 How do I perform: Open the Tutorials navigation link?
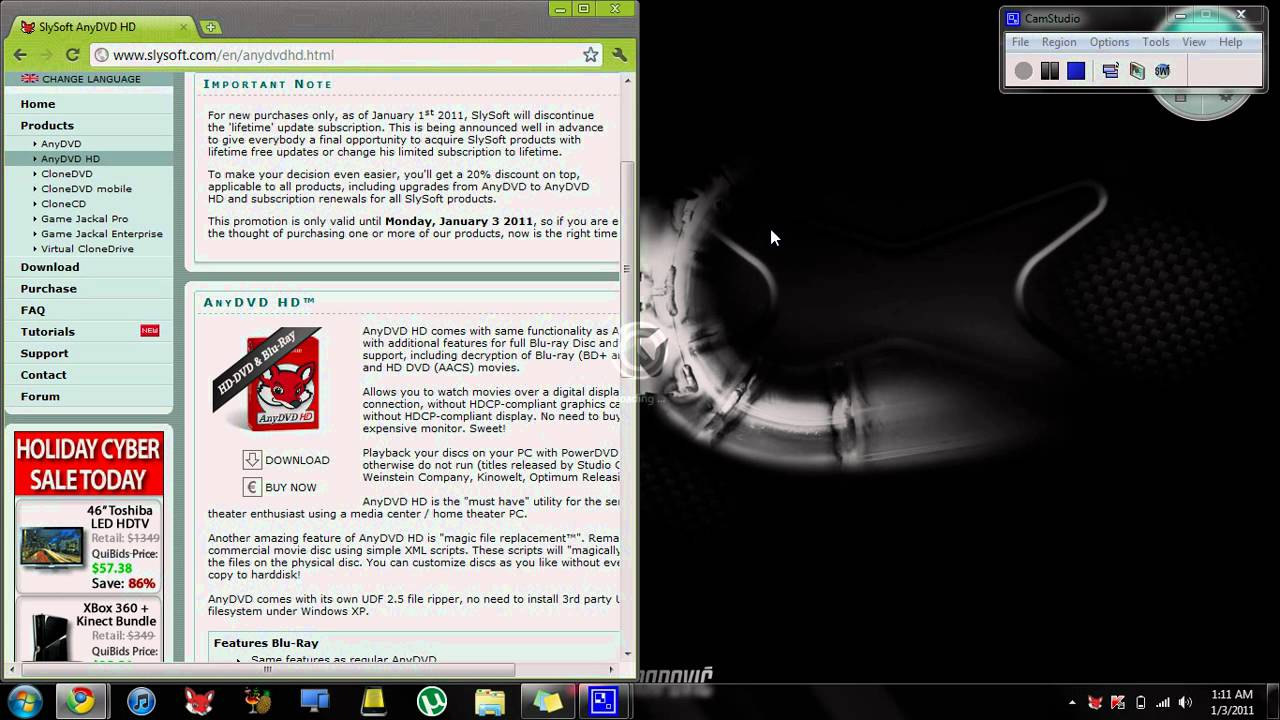click(x=48, y=332)
